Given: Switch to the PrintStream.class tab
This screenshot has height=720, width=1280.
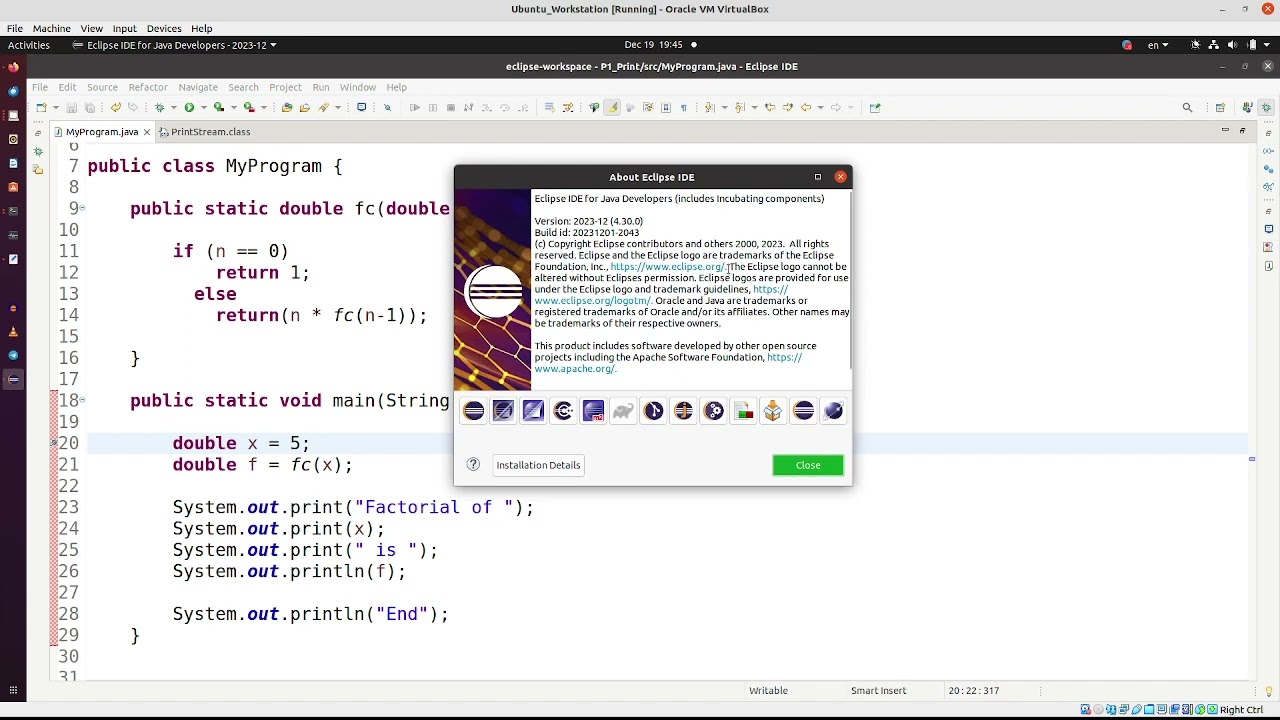Looking at the screenshot, I should point(205,131).
